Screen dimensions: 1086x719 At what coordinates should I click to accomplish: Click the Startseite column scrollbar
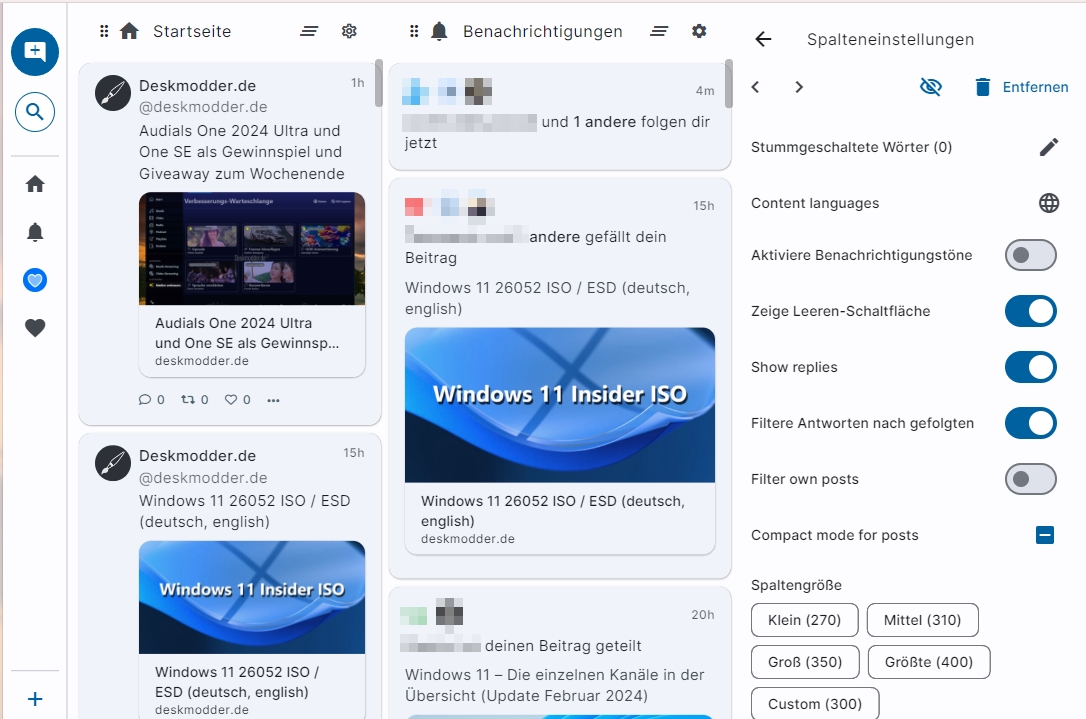(x=378, y=83)
